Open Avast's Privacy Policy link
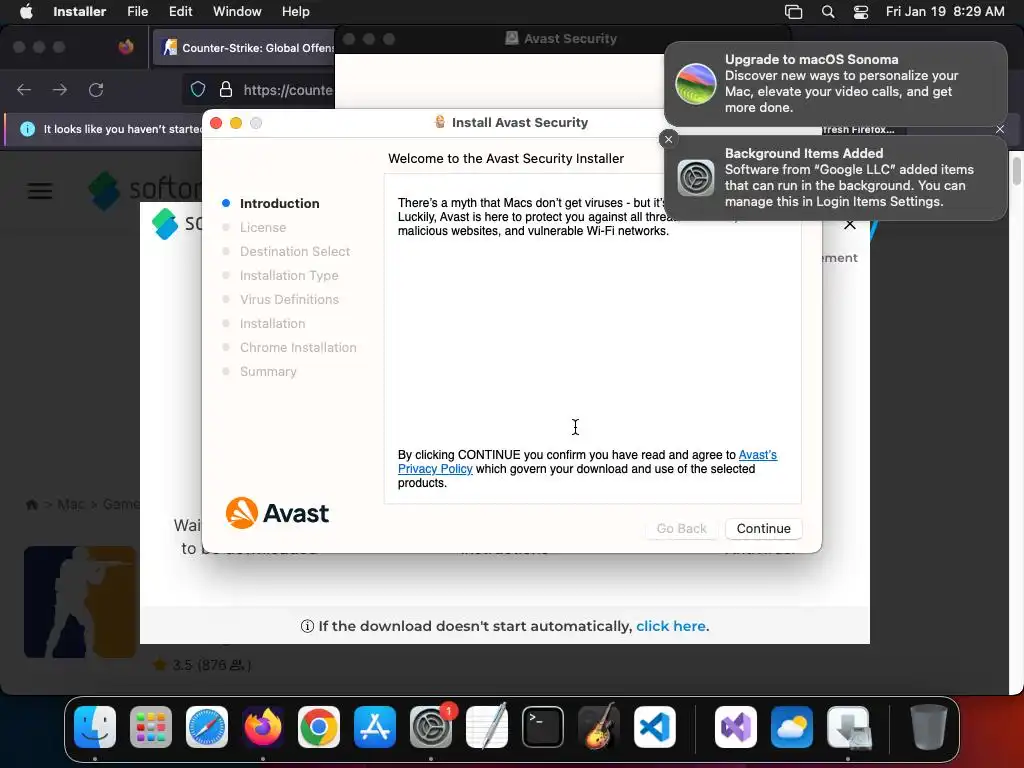This screenshot has height=768, width=1024. (758, 455)
